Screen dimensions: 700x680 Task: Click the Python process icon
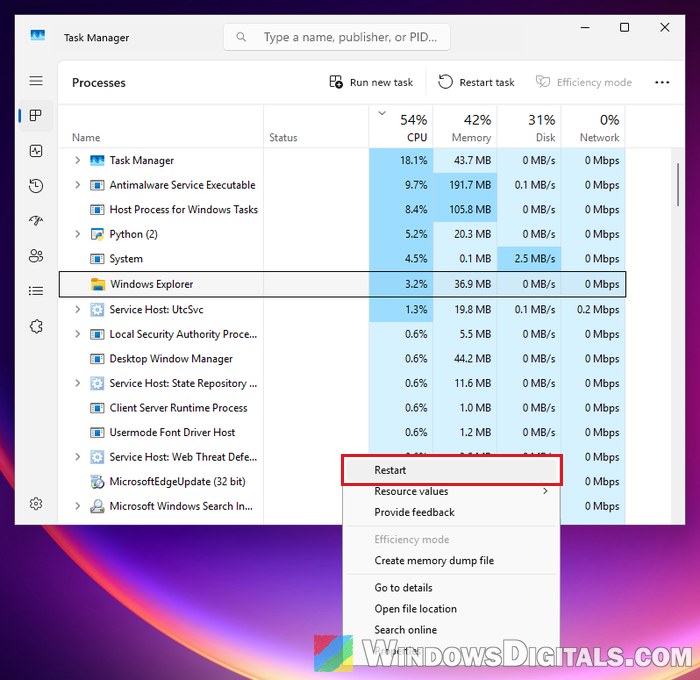tap(97, 234)
